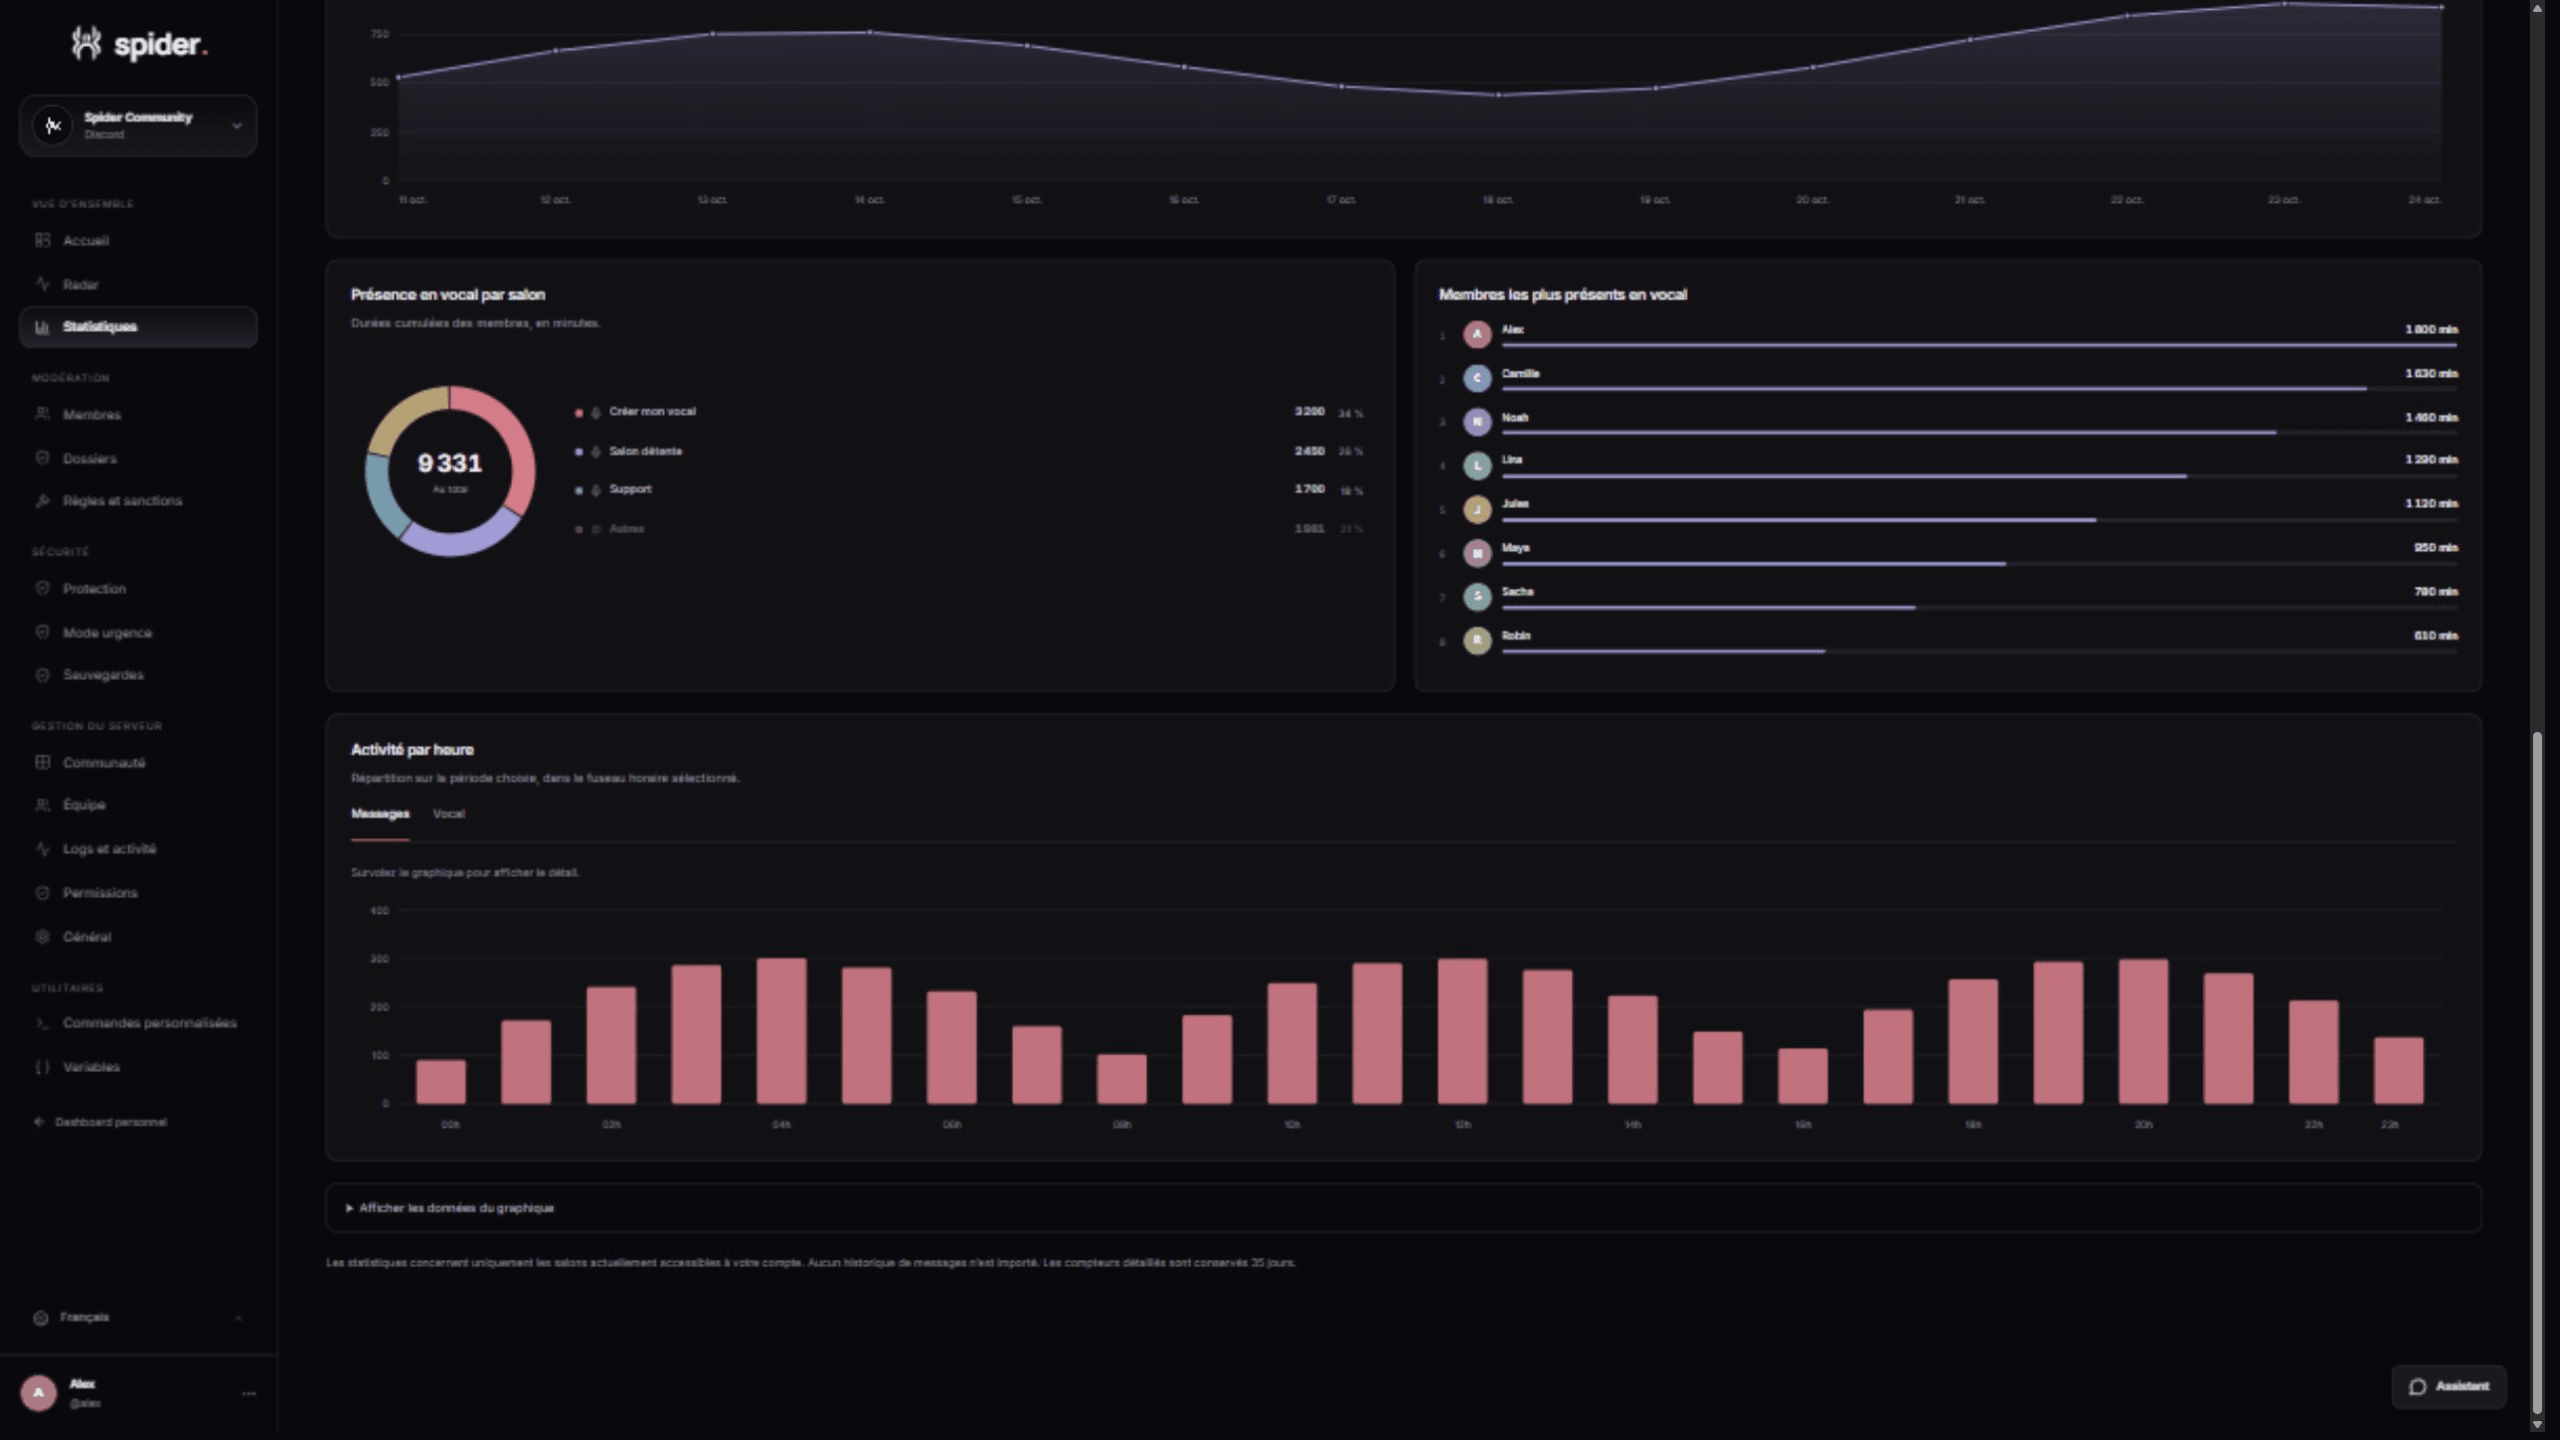This screenshot has width=2560, height=1440.
Task: Open the Assistant button
Action: 2448,1386
